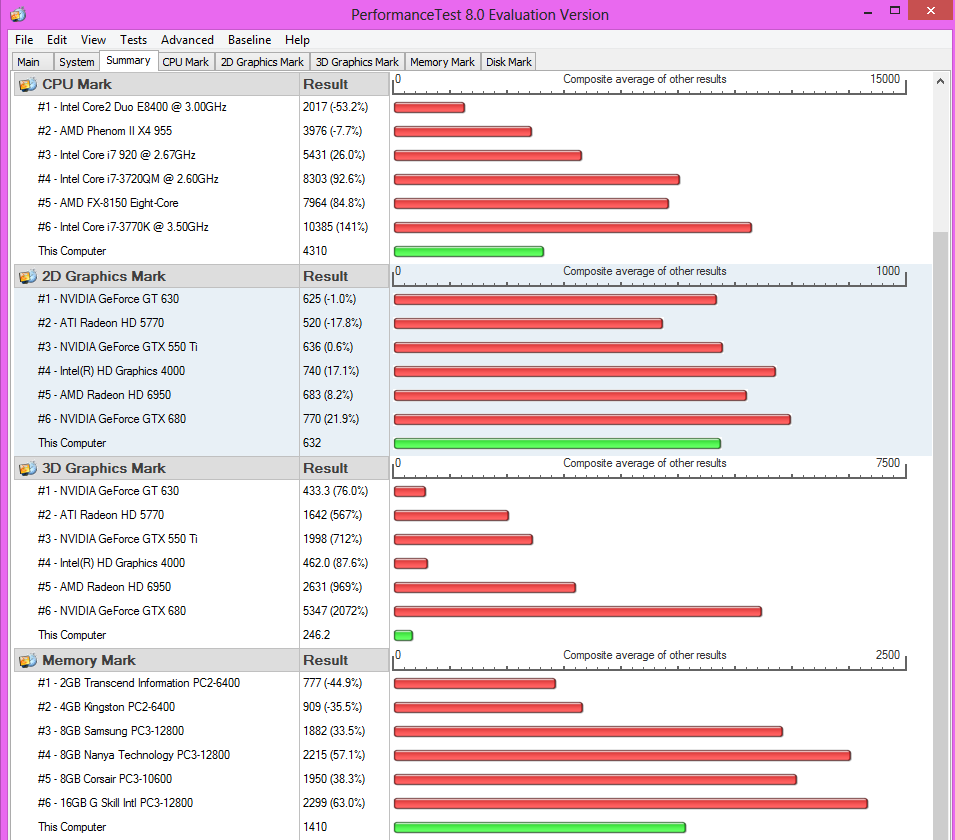Click the green Memory Mark This Computer bar

pos(540,827)
